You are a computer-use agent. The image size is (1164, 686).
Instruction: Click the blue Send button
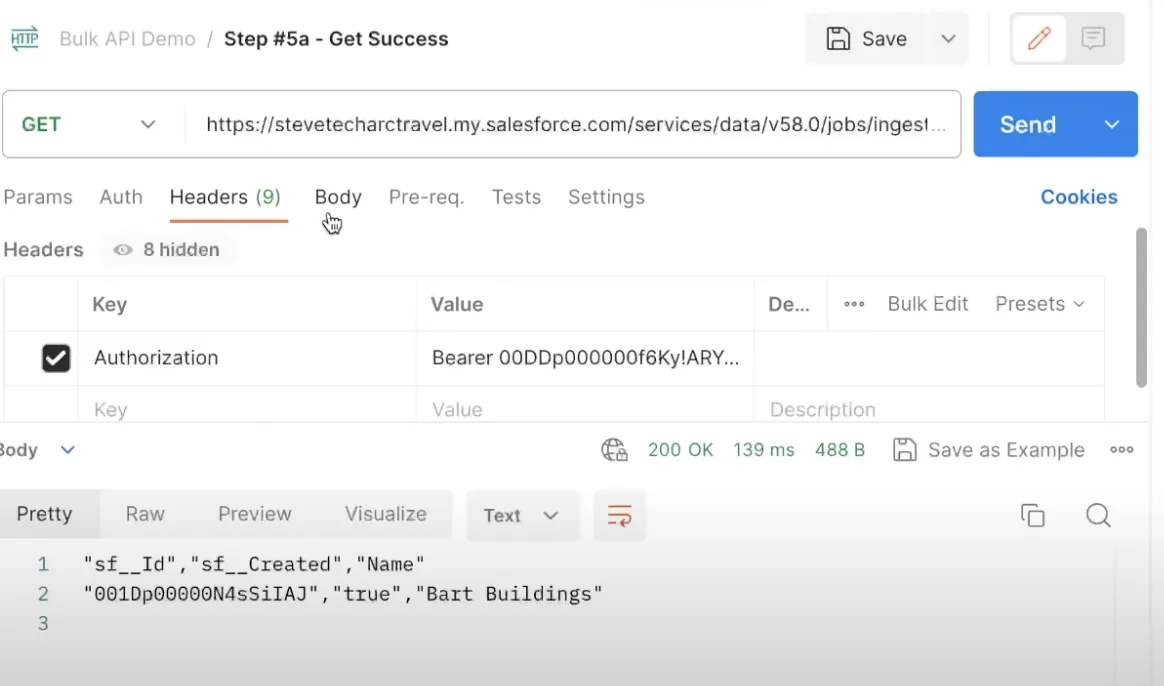pos(1027,124)
